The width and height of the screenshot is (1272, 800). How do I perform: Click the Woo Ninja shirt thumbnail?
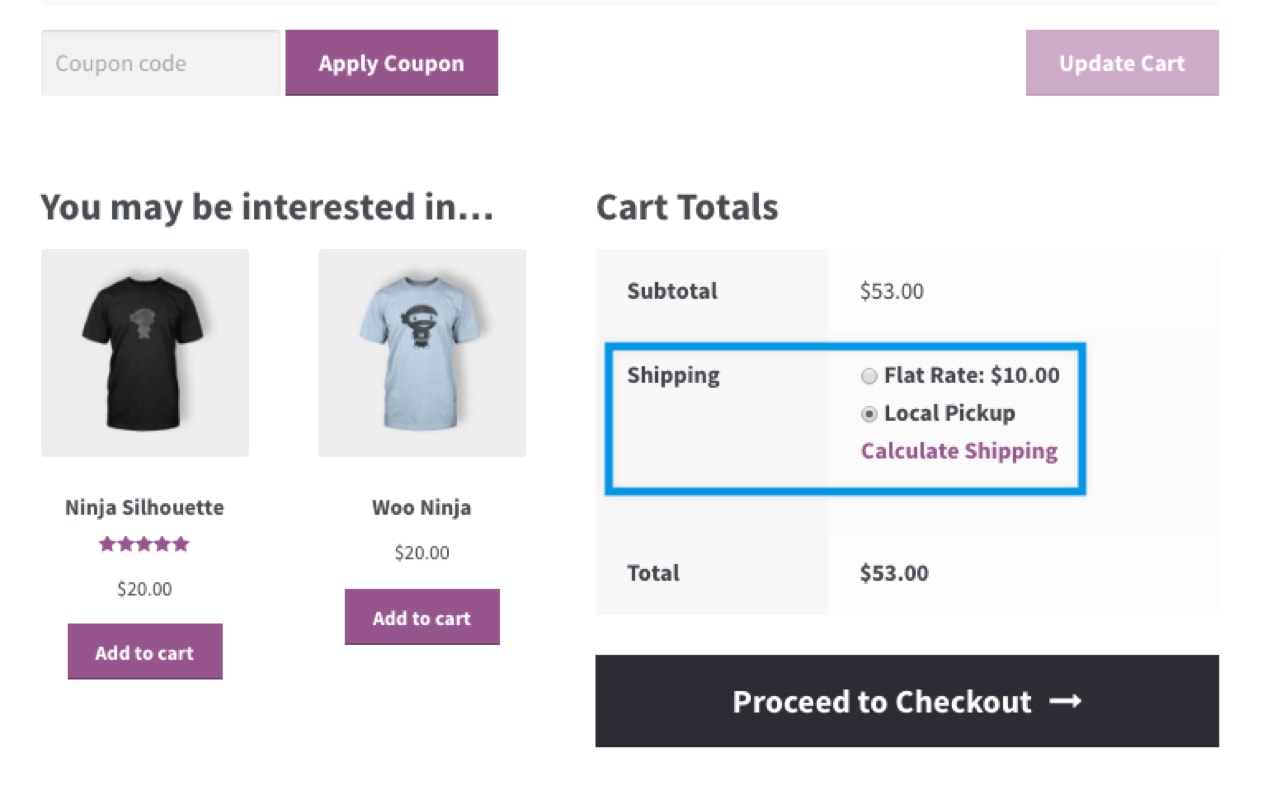(x=421, y=352)
